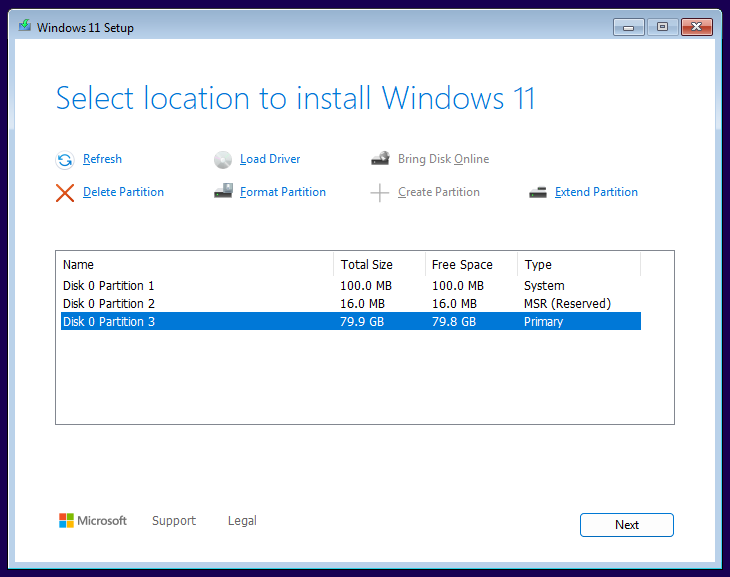The width and height of the screenshot is (730, 577).
Task: Click the Type column header
Action: pos(579,265)
